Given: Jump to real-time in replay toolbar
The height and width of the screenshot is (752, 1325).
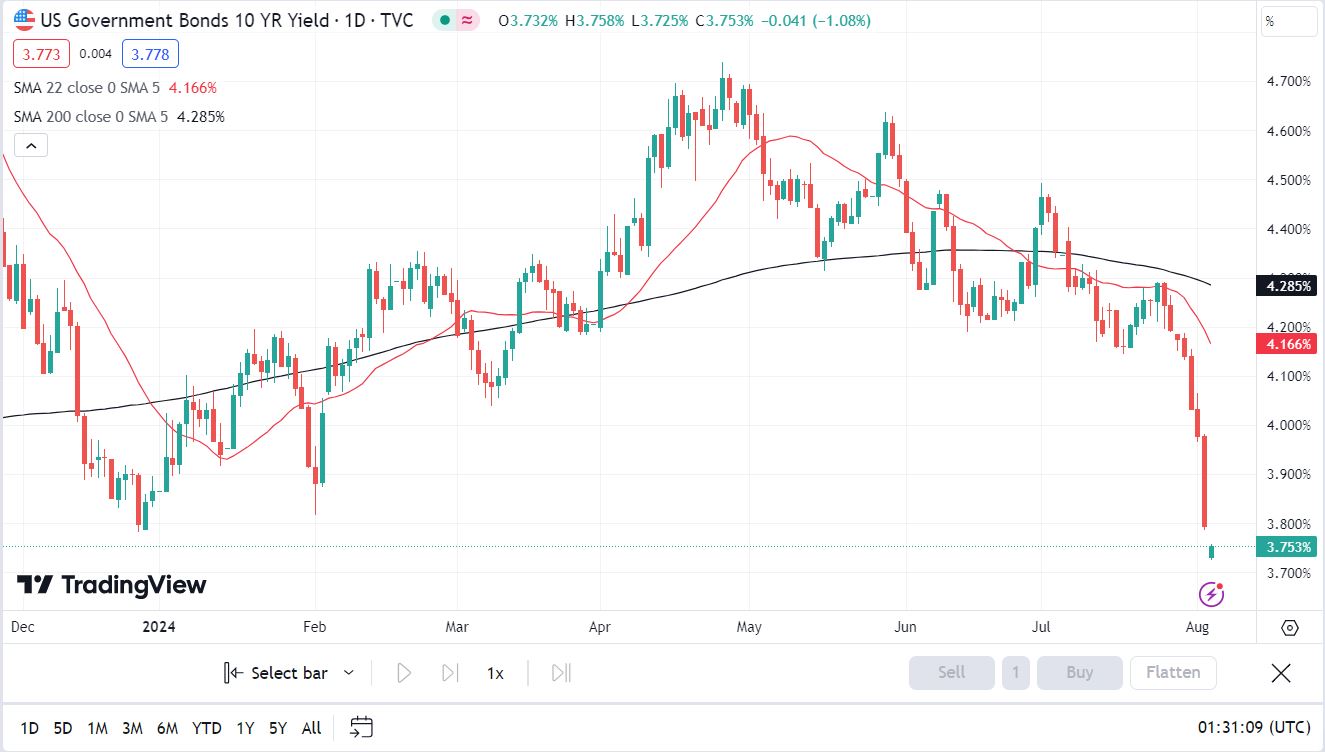Looking at the screenshot, I should [x=561, y=673].
